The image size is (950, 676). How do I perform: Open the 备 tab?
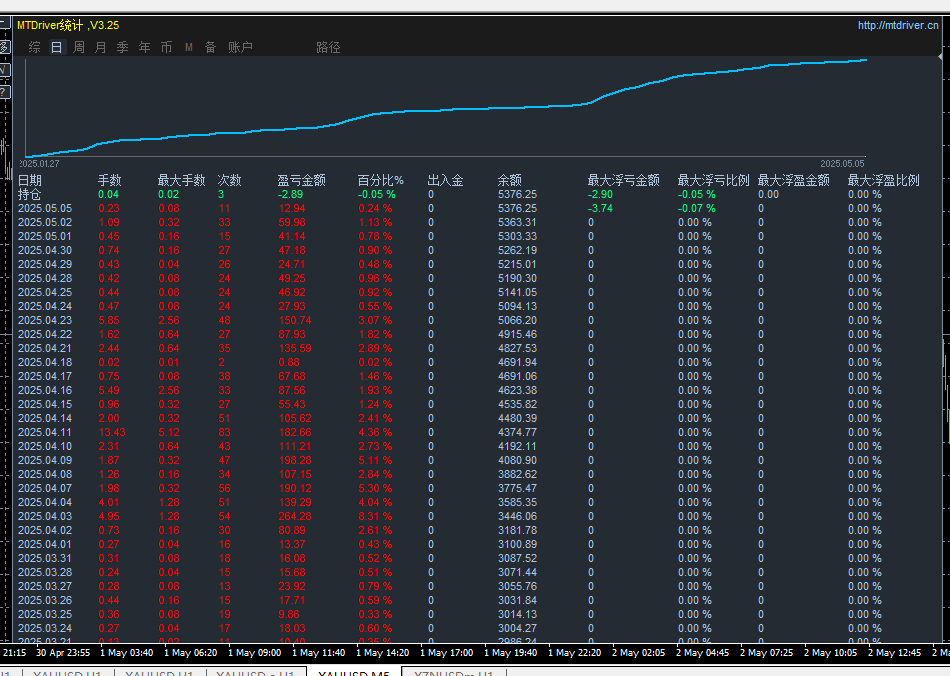click(210, 47)
